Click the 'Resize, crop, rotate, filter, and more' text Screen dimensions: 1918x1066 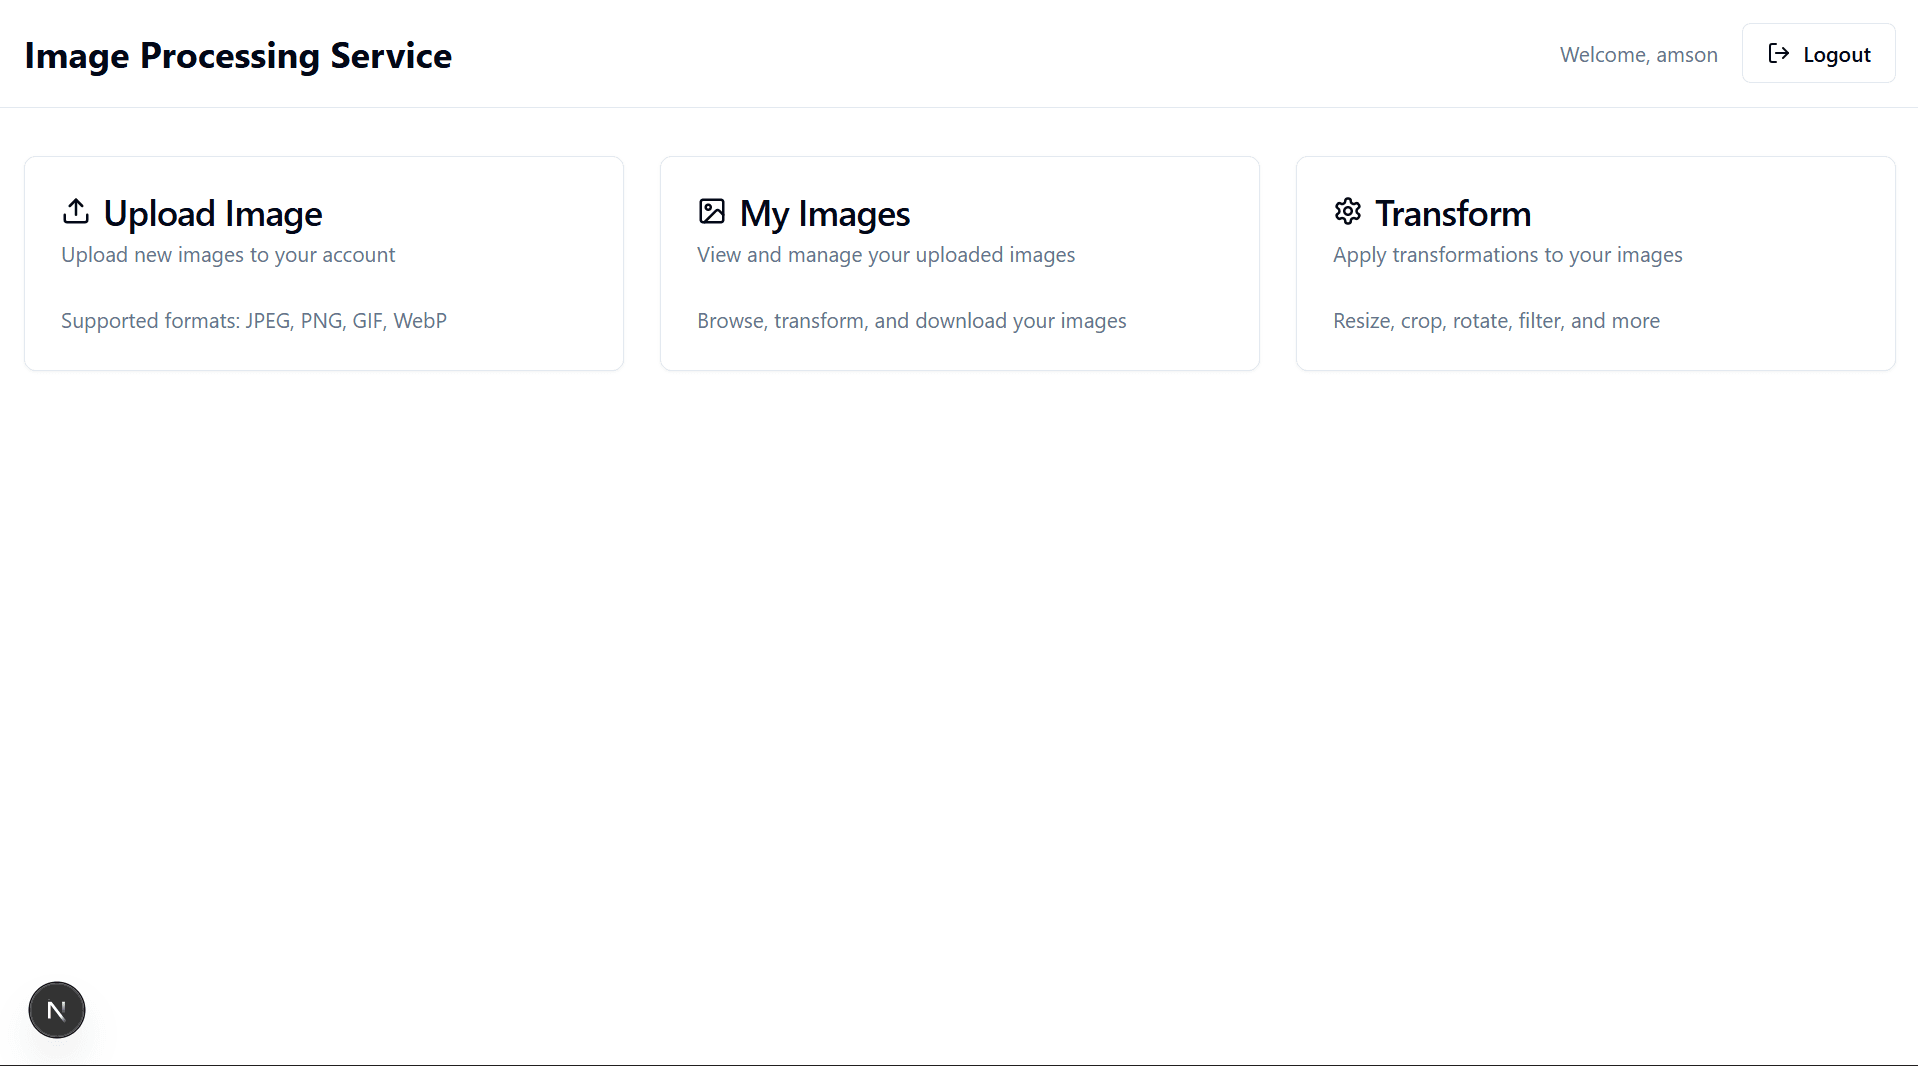tap(1495, 320)
